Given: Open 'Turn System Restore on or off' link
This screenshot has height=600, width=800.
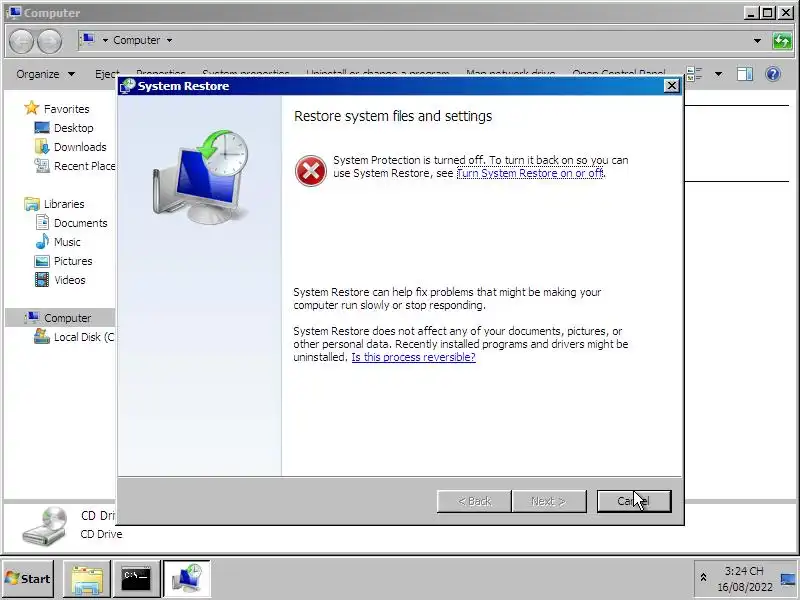Looking at the screenshot, I should coord(530,173).
